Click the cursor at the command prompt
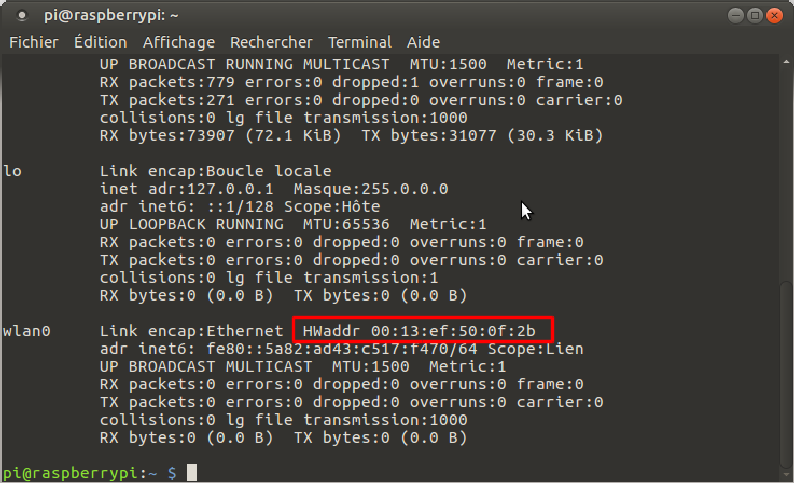Viewport: 794px width, 483px height. pyautogui.click(x=192, y=472)
